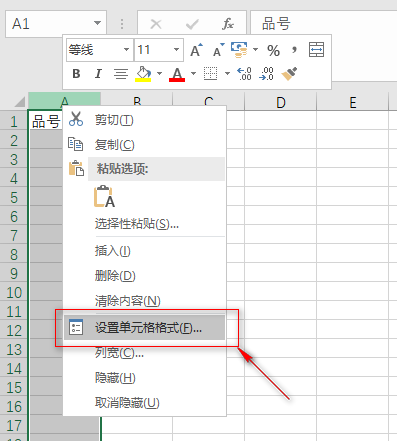Toggle Italic formatting
The width and height of the screenshot is (397, 441).
98,74
